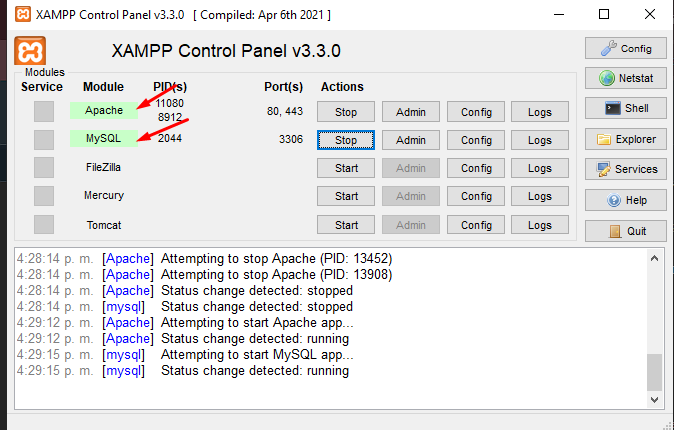Toggle the MySQL service checkbox

click(x=44, y=139)
